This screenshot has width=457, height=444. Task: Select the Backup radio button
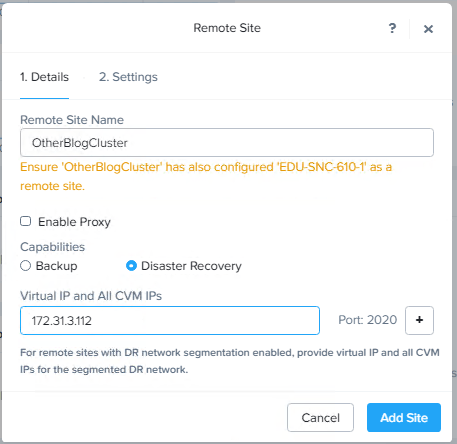(x=26, y=266)
